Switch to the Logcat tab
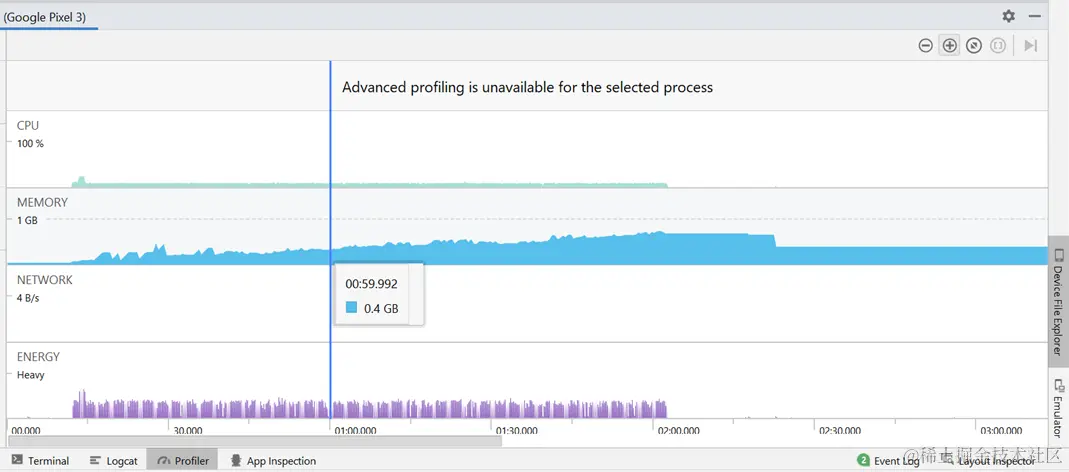Viewport: 1069px width, 472px height. (x=113, y=461)
